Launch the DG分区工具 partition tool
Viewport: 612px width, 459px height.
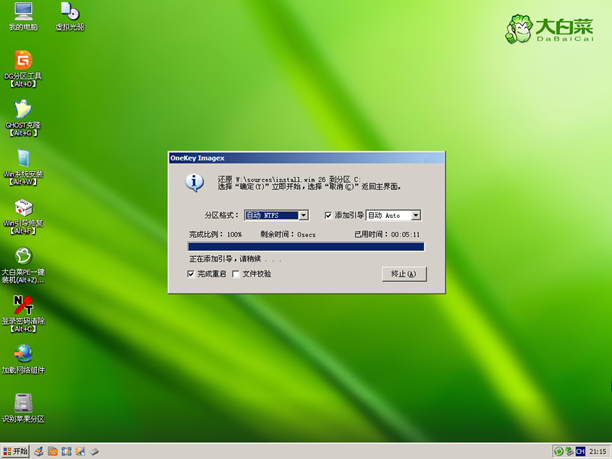(22, 62)
